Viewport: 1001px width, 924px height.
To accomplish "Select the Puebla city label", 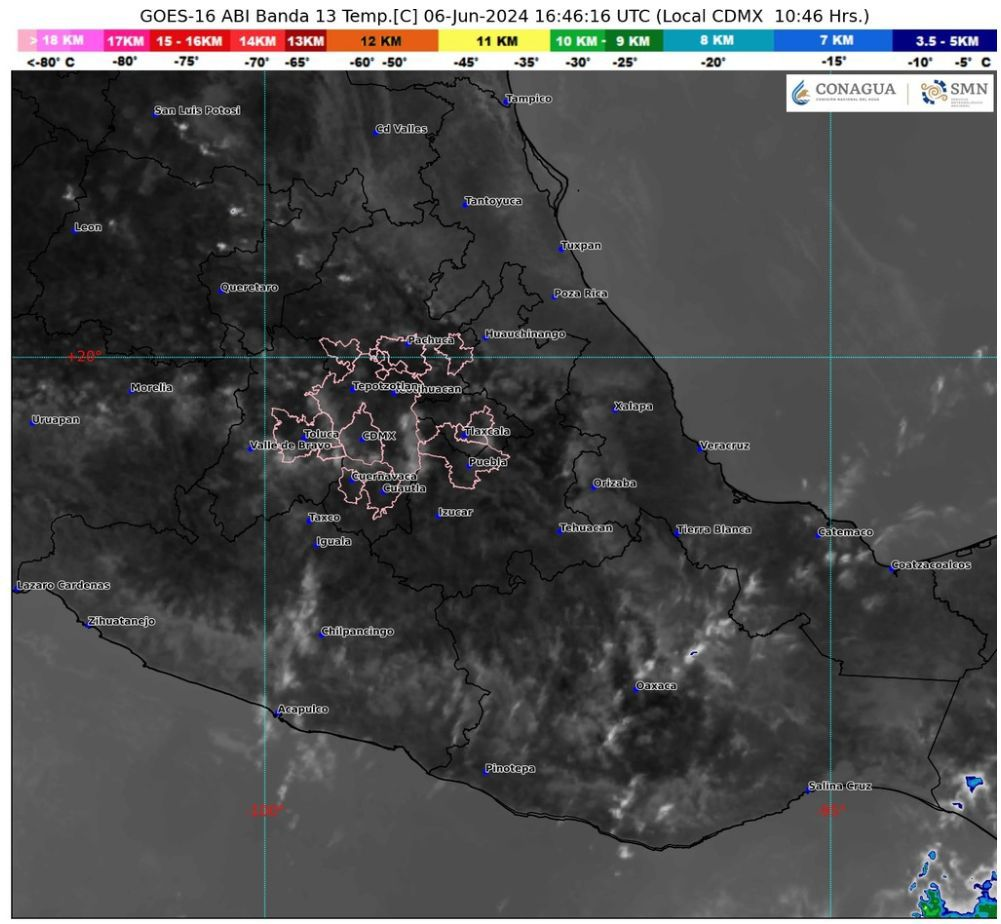I will pos(489,463).
